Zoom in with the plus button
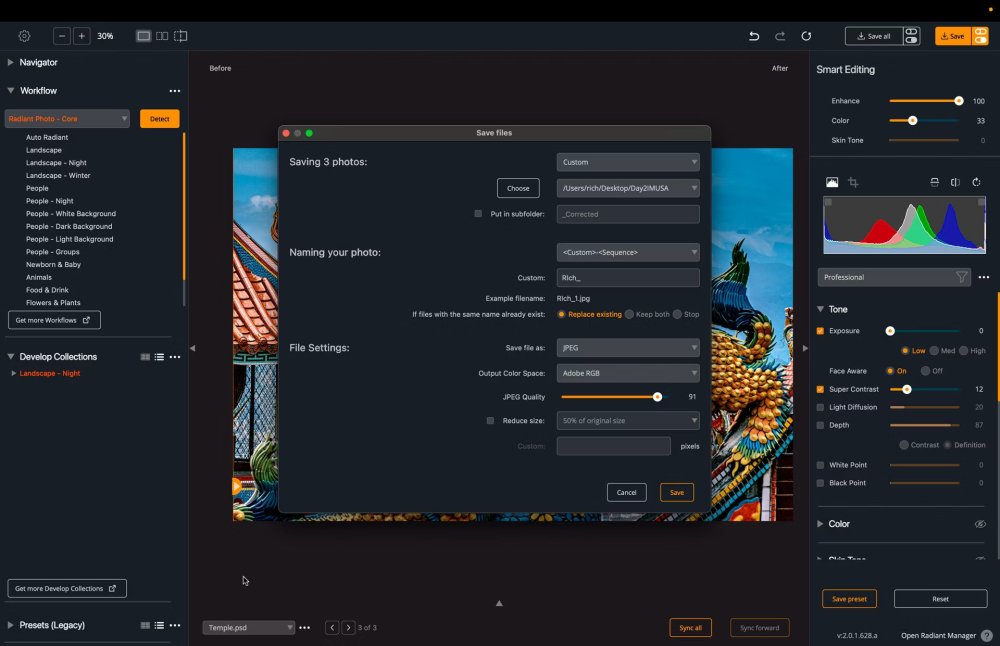 pyautogui.click(x=82, y=36)
